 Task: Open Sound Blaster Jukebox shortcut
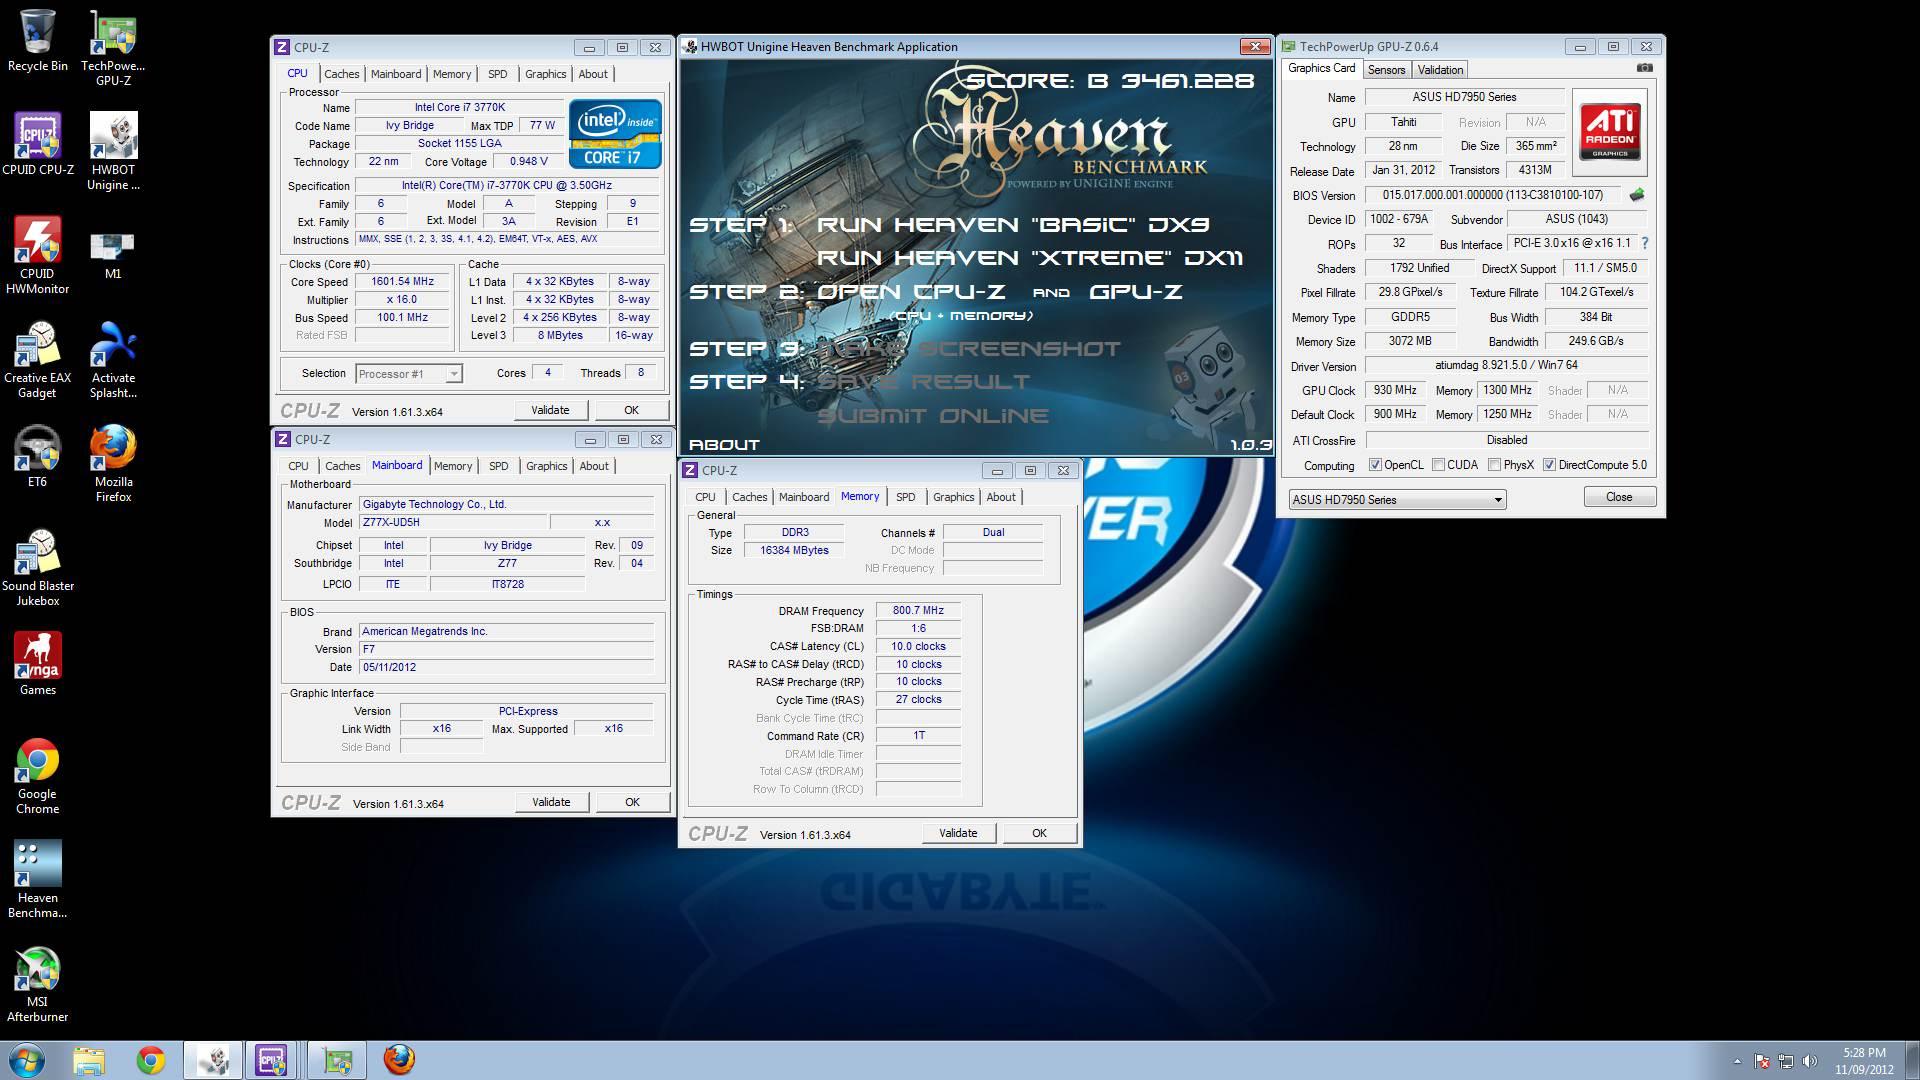[x=37, y=568]
